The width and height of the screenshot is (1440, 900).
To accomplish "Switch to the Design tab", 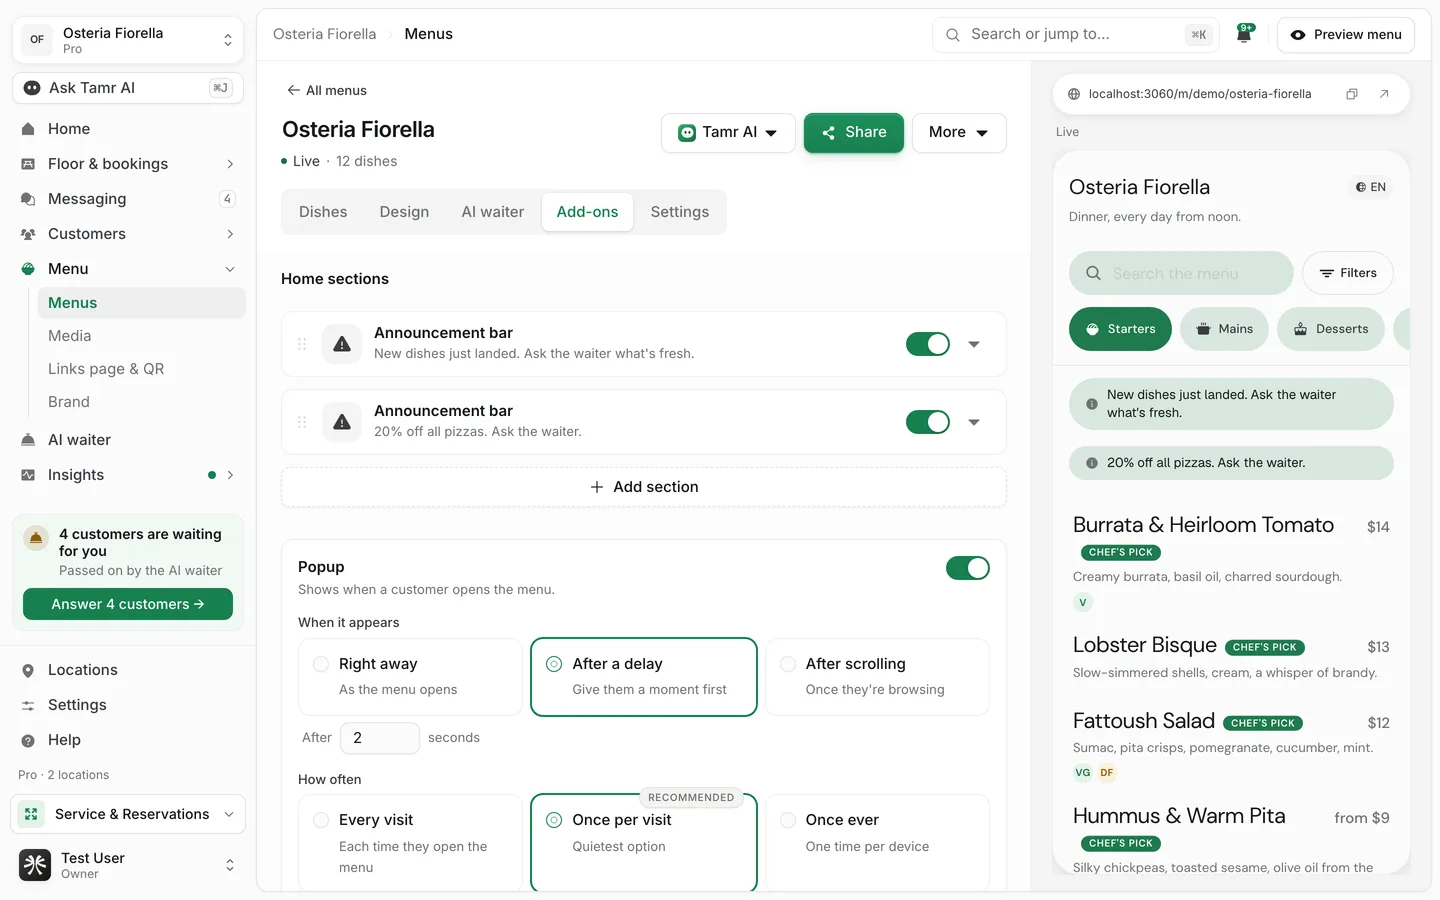I will click(404, 212).
